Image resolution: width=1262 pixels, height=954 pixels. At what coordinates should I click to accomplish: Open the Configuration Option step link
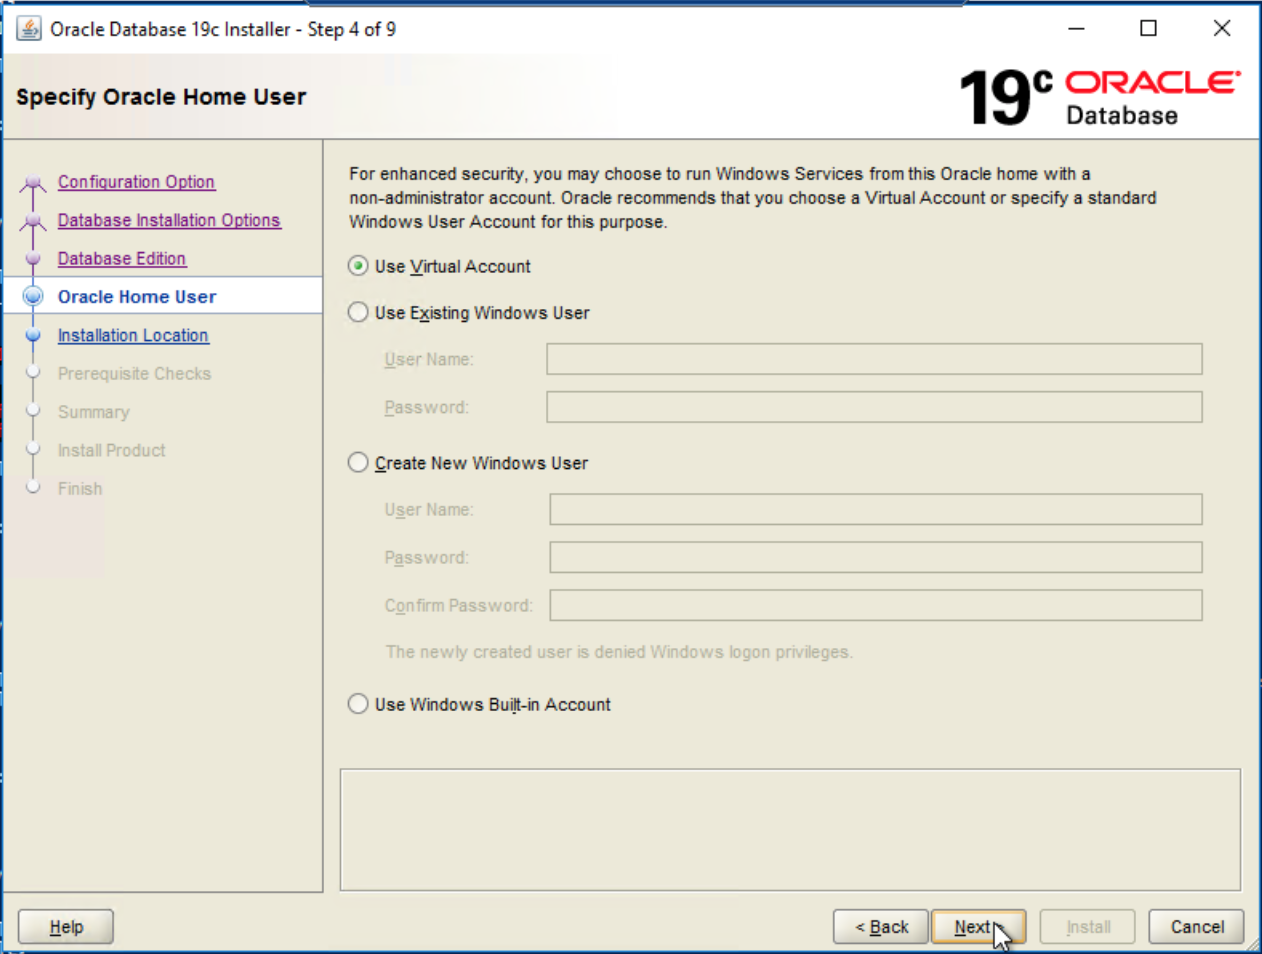pyautogui.click(x=136, y=182)
